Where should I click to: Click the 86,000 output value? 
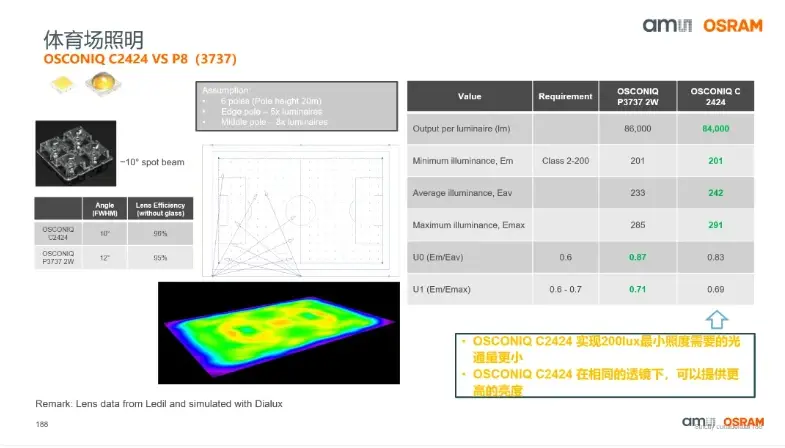[x=638, y=129]
